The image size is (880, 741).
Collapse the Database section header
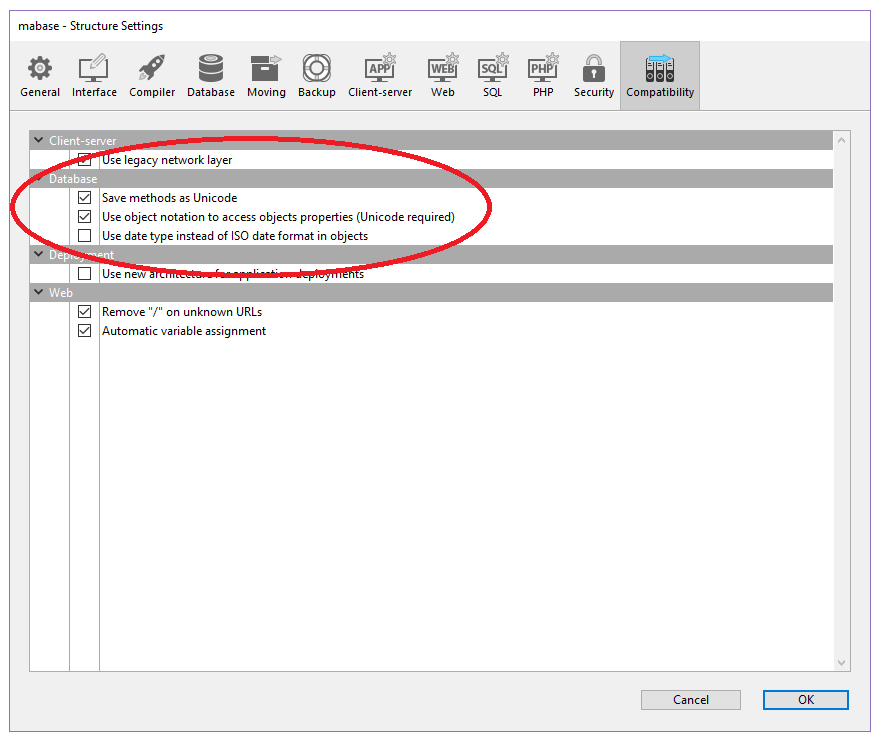click(39, 179)
